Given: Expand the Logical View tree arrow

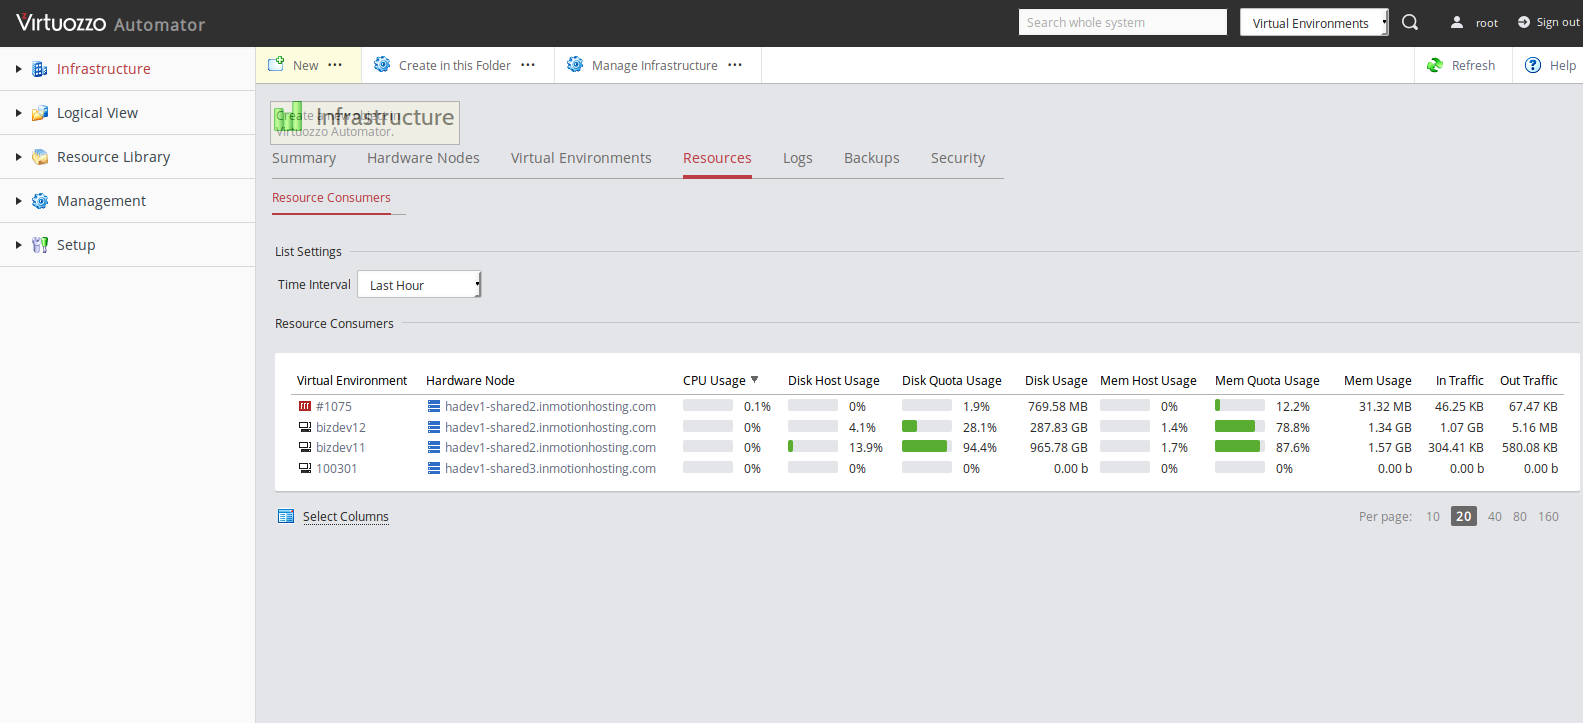Looking at the screenshot, I should point(18,113).
